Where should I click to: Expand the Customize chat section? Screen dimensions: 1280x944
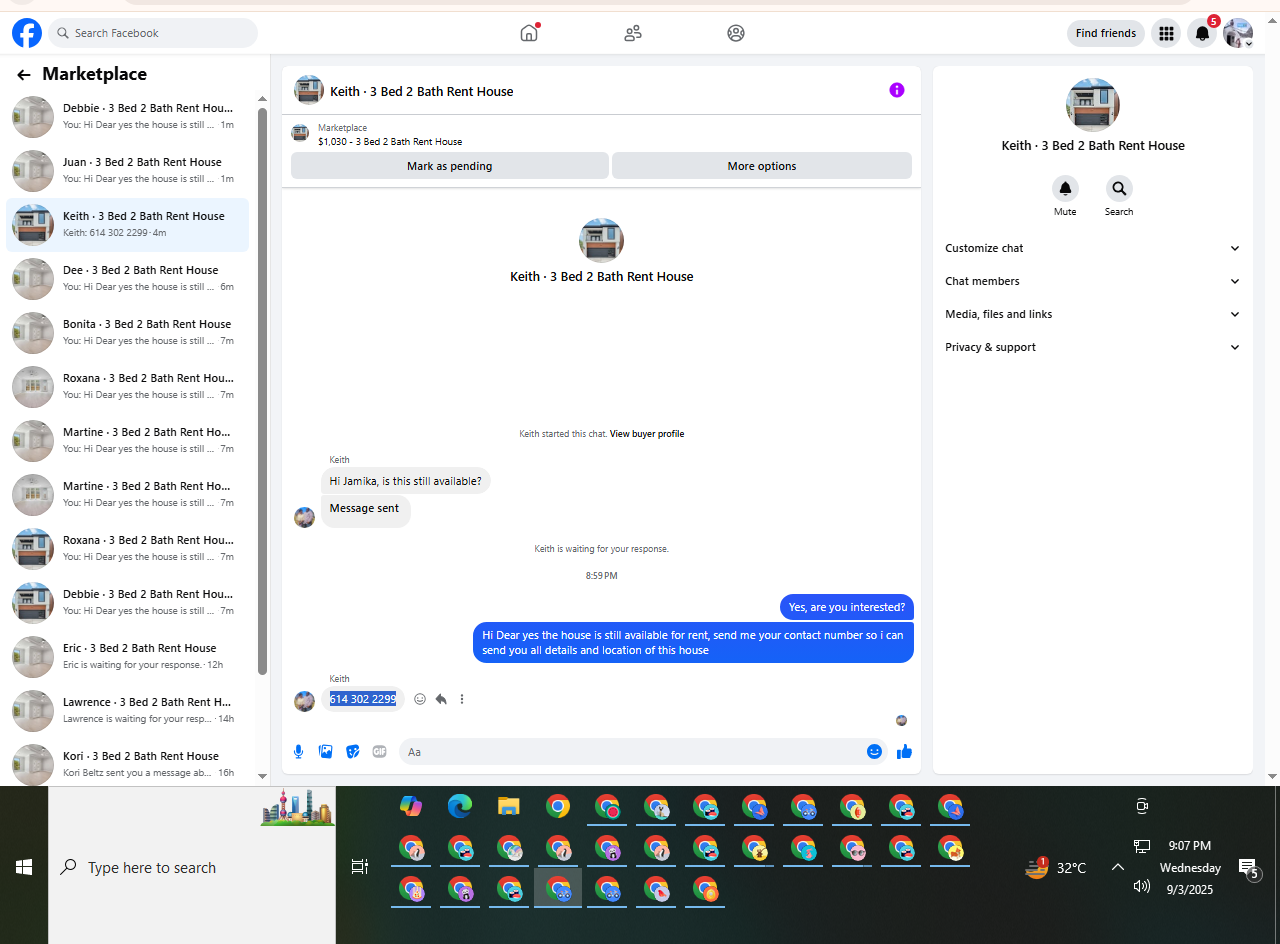[1093, 248]
